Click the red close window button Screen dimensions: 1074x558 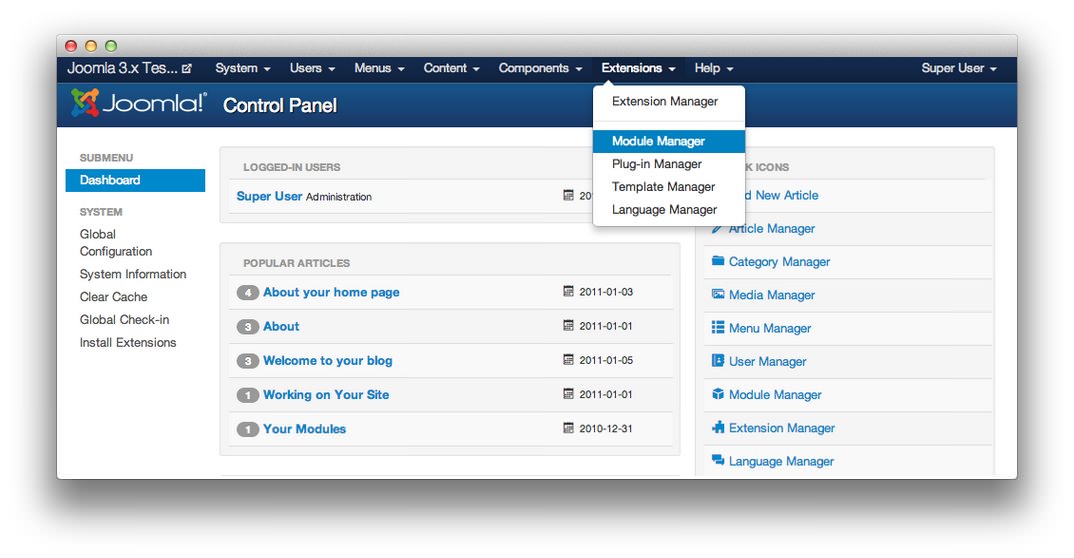[x=71, y=46]
